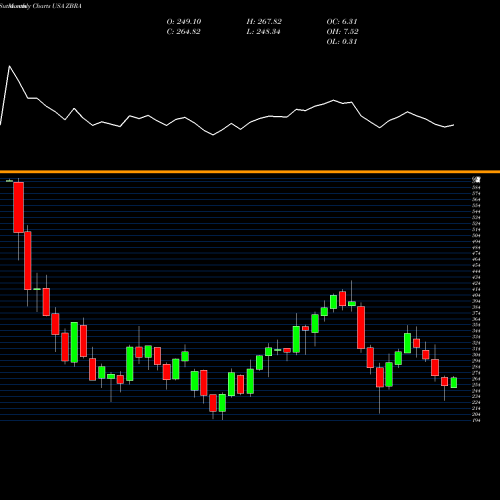The height and width of the screenshot is (500, 500).
Task: Click the 504 price axis label
Action: pyautogui.click(x=476, y=235)
